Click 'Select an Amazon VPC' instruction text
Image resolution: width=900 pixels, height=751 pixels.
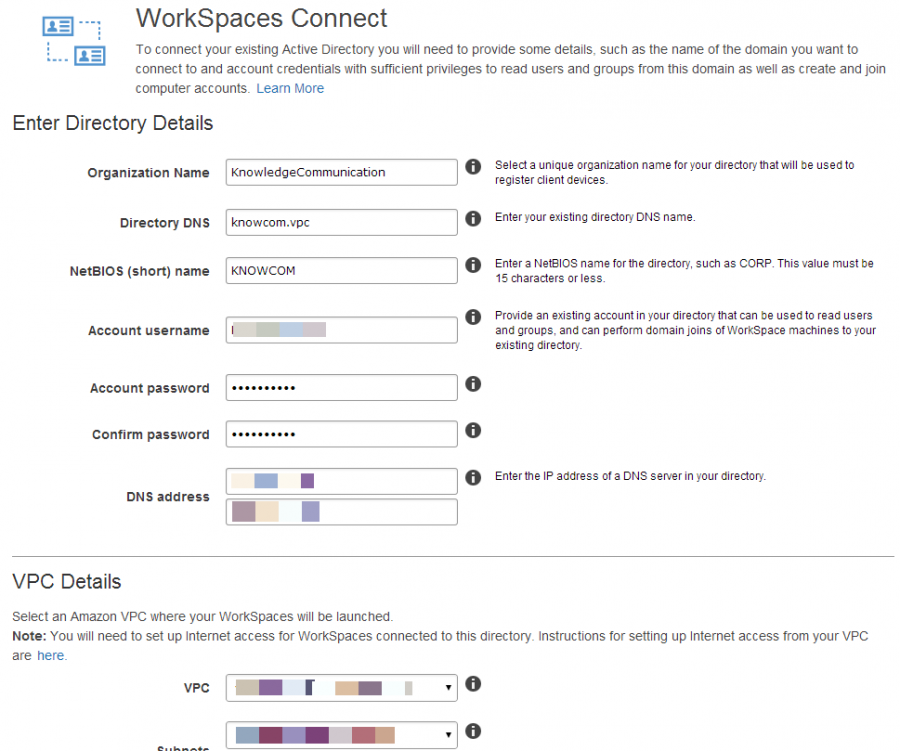pos(203,617)
